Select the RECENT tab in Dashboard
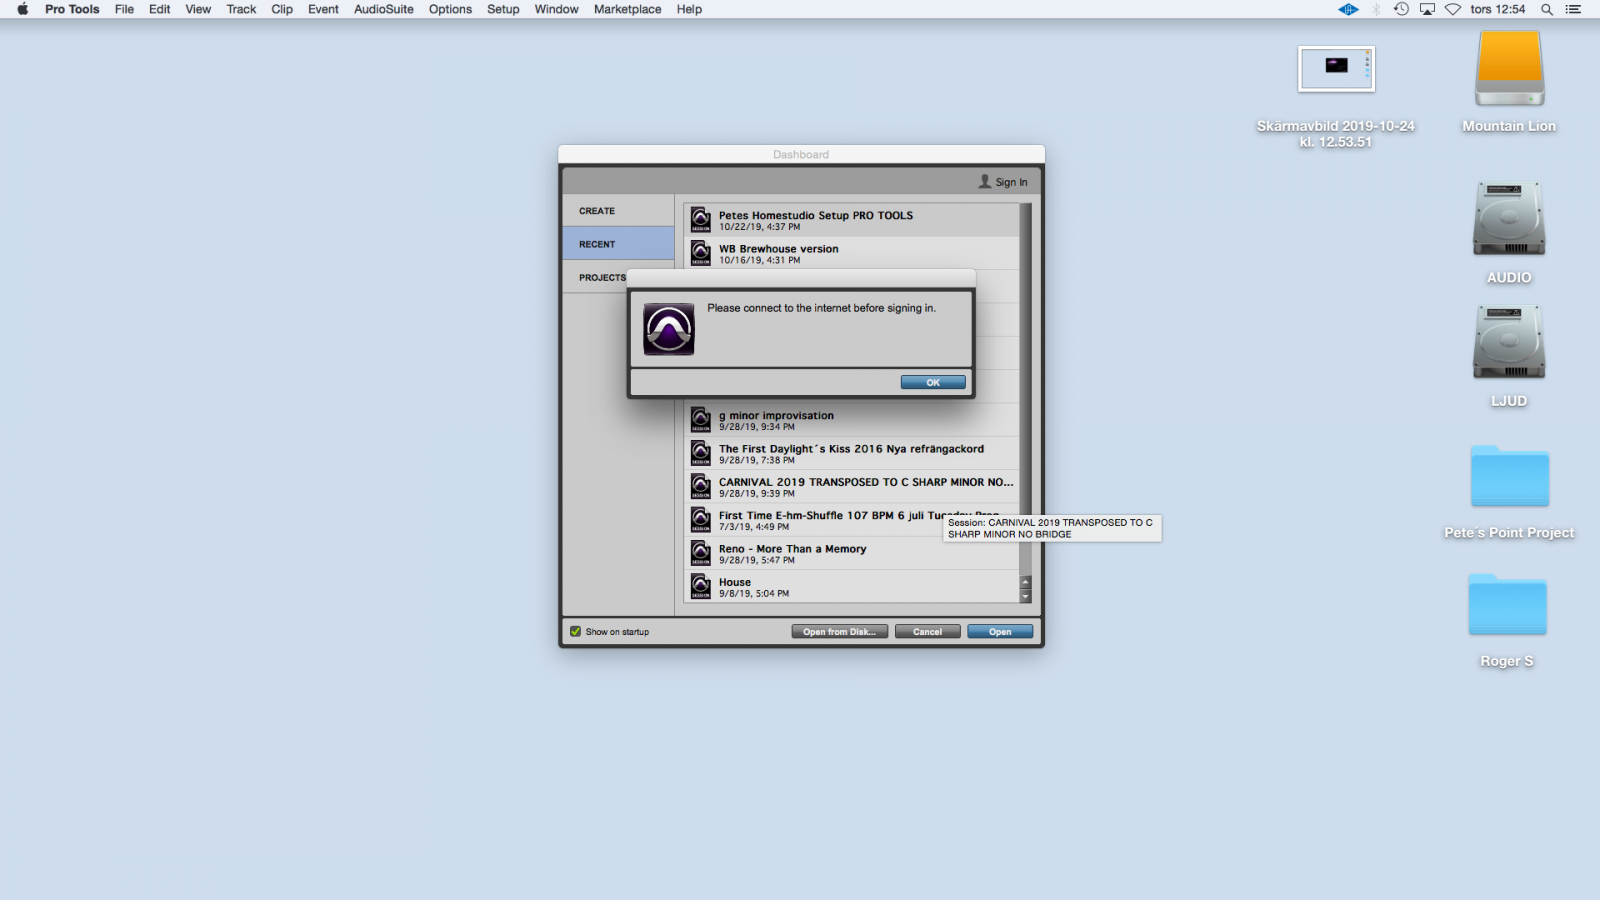The height and width of the screenshot is (900, 1600). [597, 244]
